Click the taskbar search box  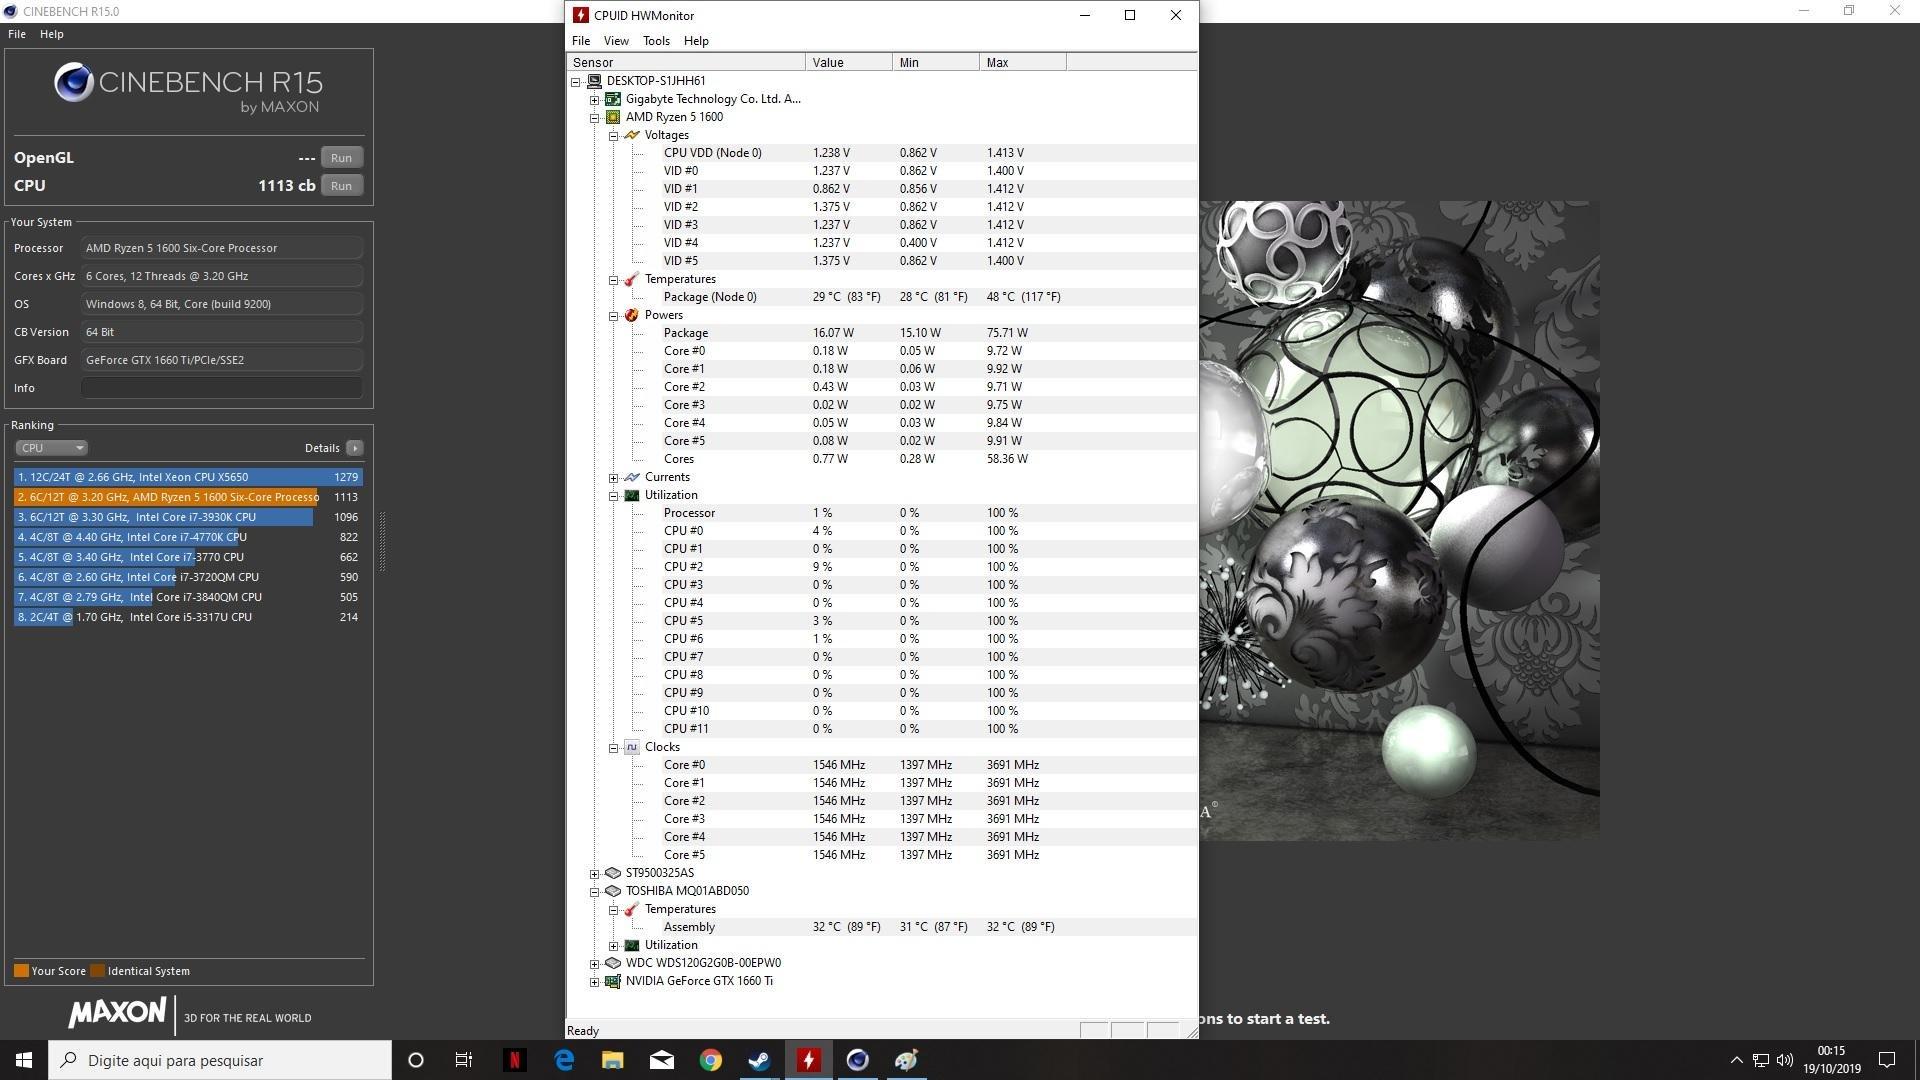tap(220, 1060)
